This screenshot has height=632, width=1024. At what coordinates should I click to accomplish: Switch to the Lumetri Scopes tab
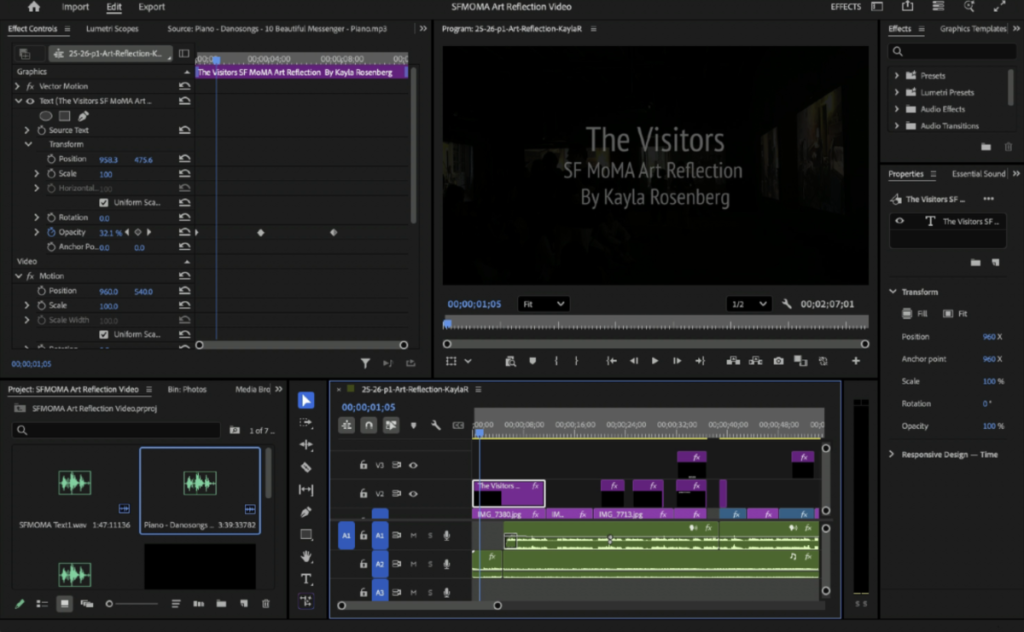(112, 29)
